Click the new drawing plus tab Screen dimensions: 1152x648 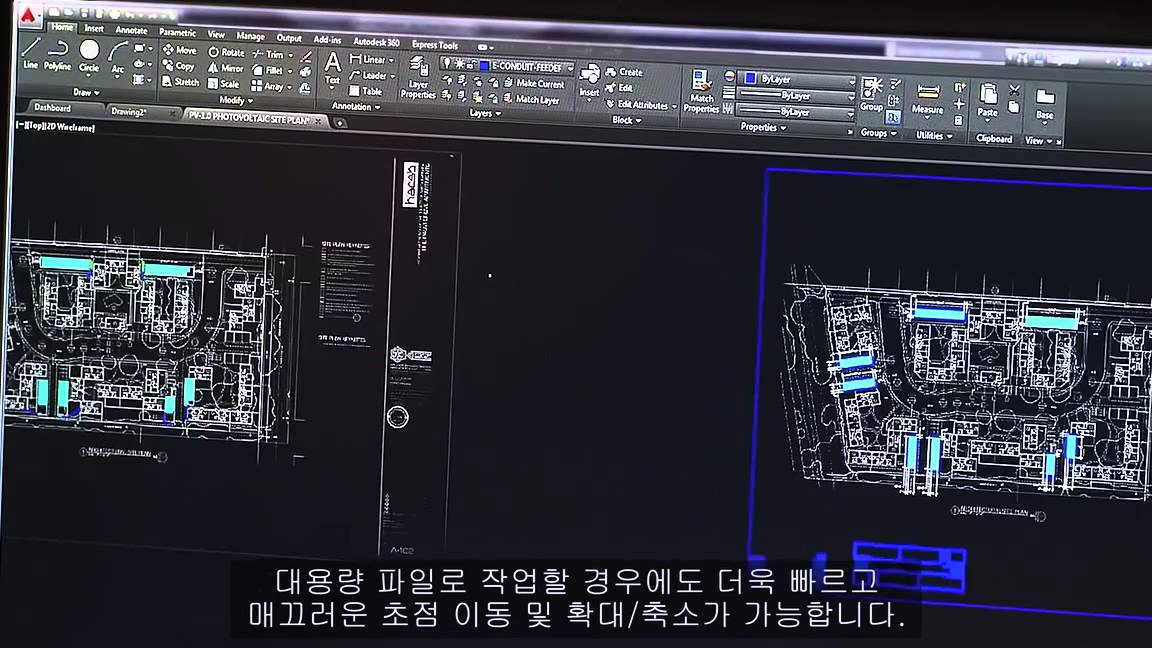[340, 123]
